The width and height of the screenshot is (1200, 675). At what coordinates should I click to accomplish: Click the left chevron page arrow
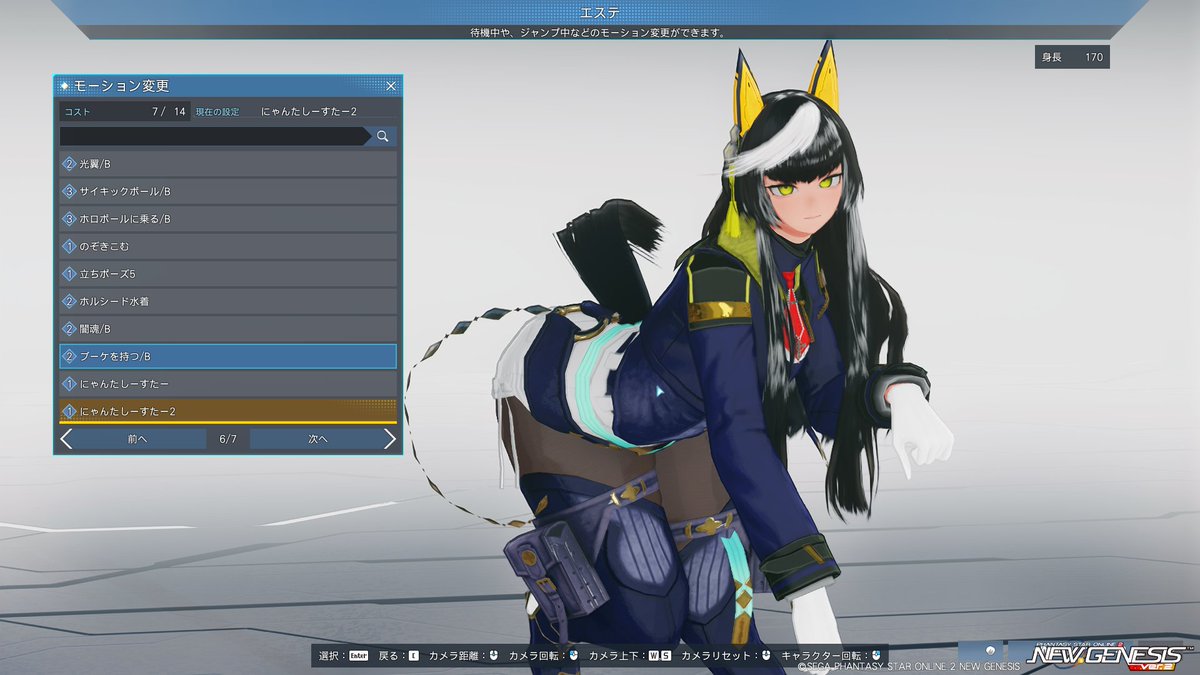(66, 439)
